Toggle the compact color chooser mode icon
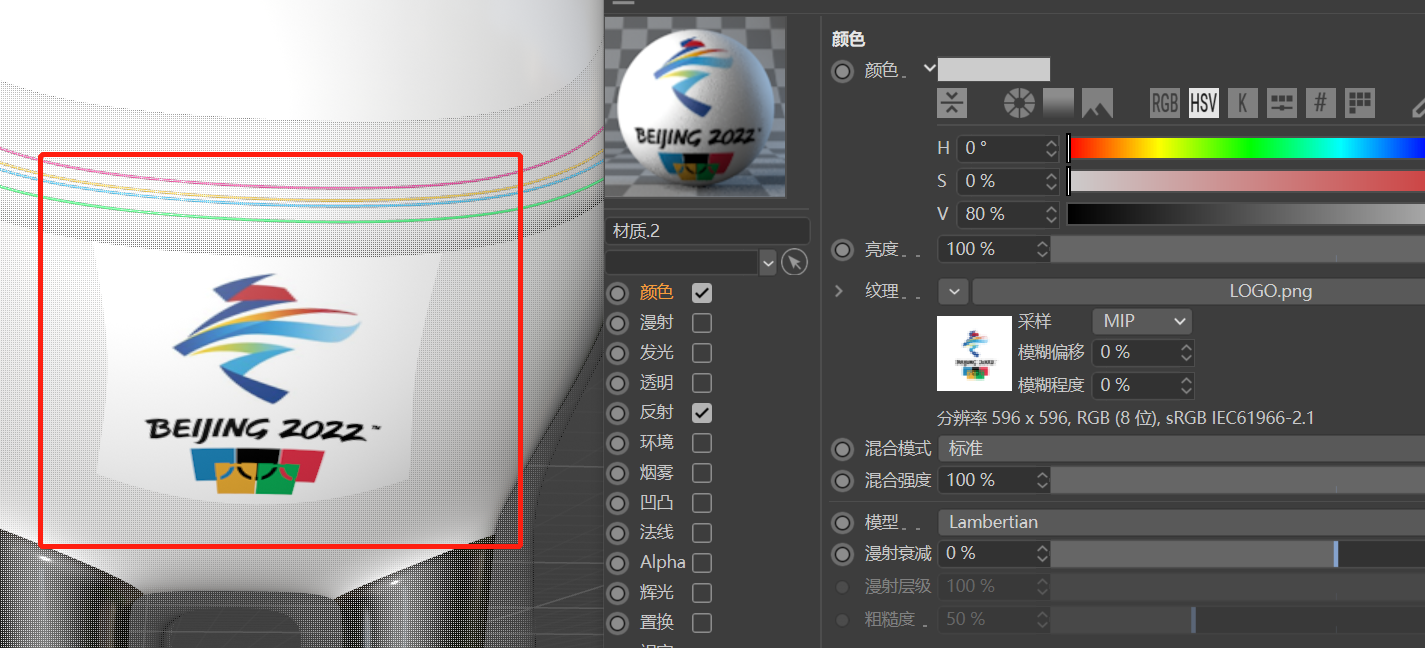The height and width of the screenshot is (648, 1425). (952, 103)
